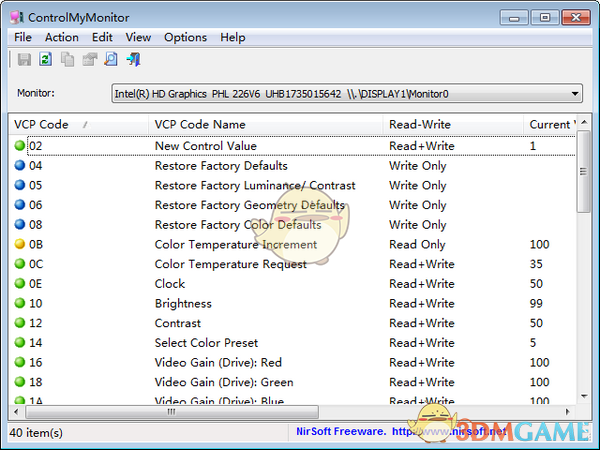Click the blue icon for code 04
The height and width of the screenshot is (450, 600).
[x=20, y=166]
